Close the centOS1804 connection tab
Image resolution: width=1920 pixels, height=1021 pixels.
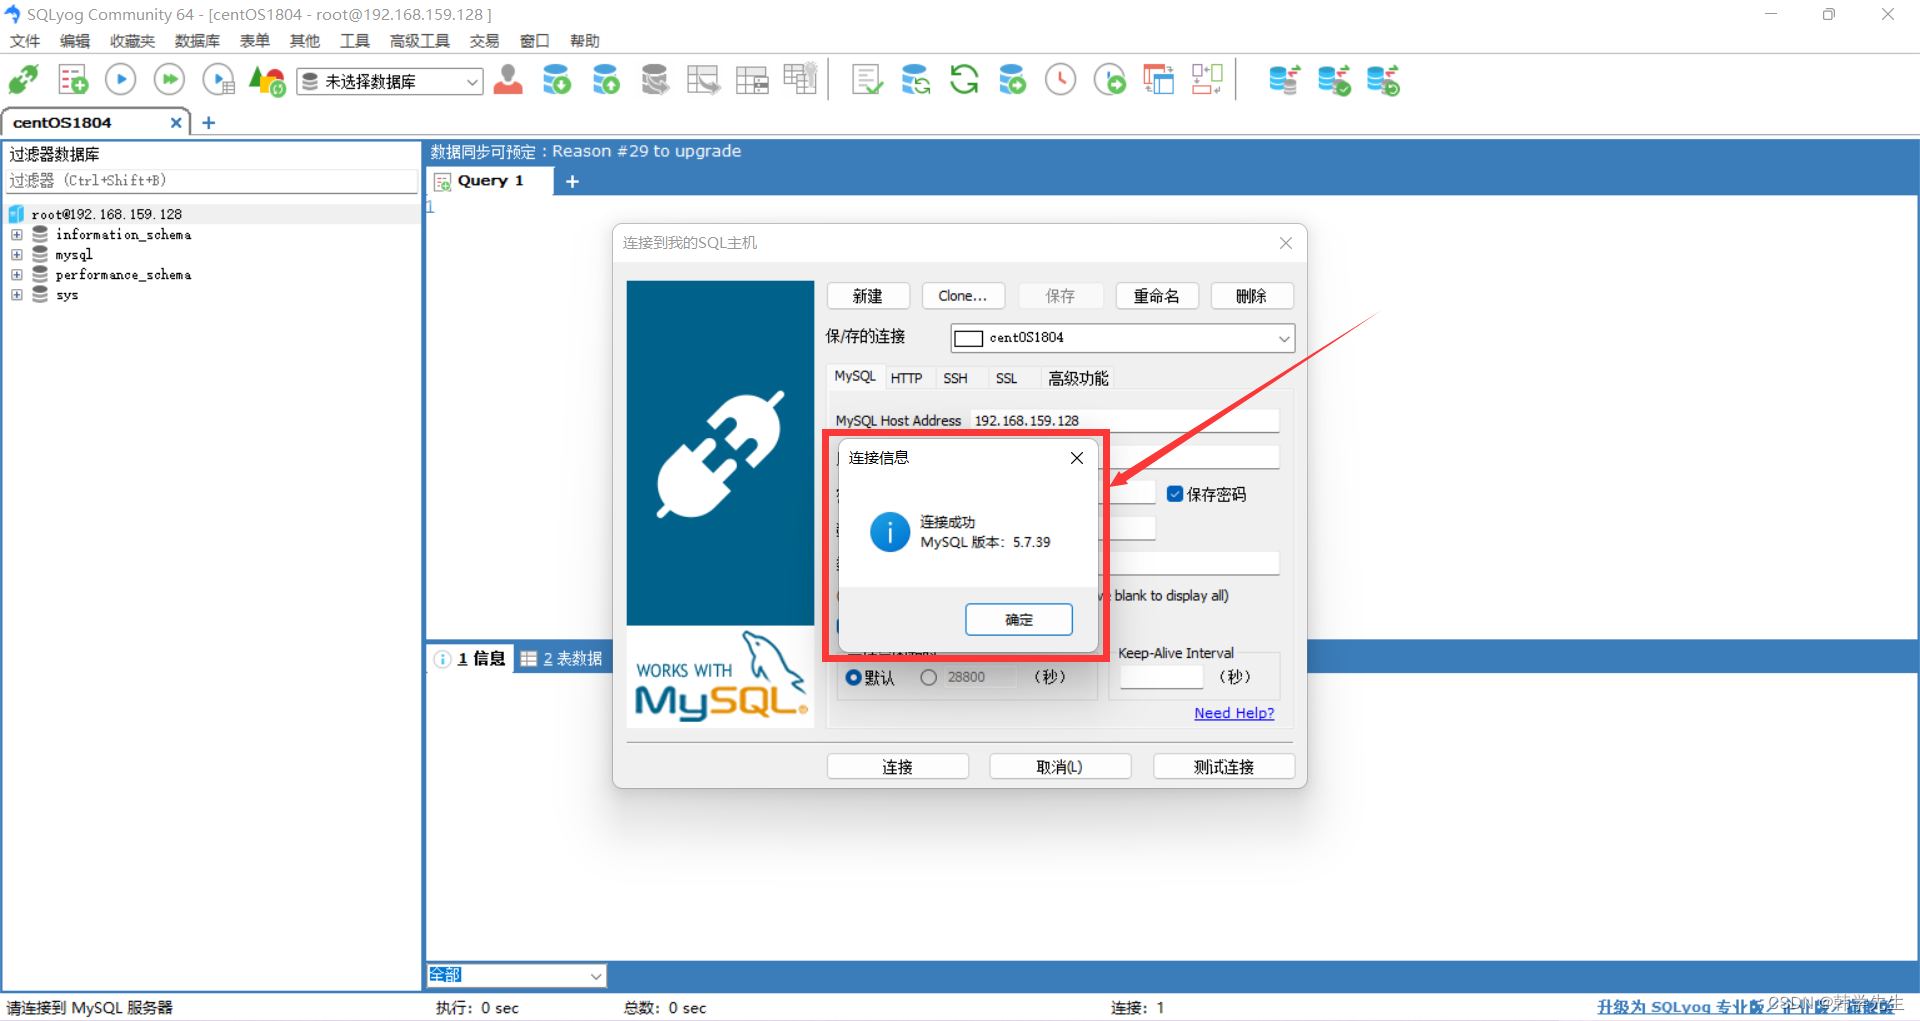tap(176, 122)
